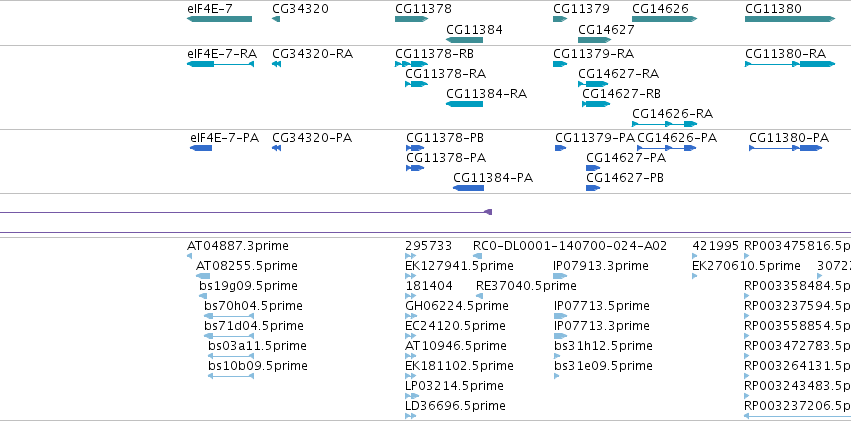Screen dimensions: 851x421
Task: Select the CG34320 gene arrow
Action: tap(276, 19)
